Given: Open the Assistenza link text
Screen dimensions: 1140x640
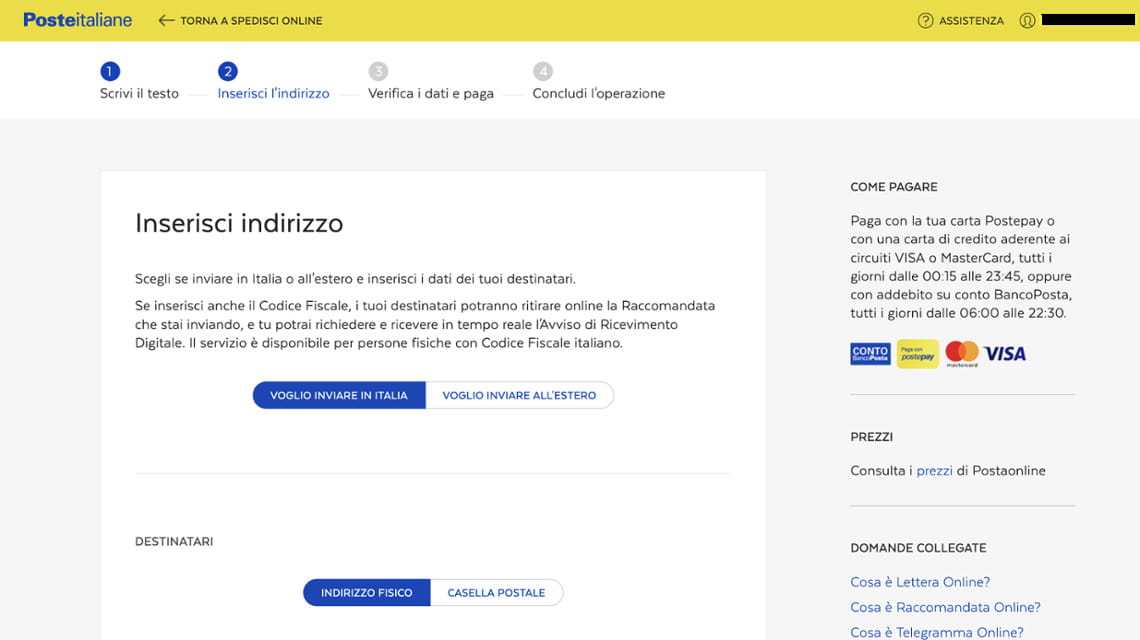Looking at the screenshot, I should pos(971,20).
